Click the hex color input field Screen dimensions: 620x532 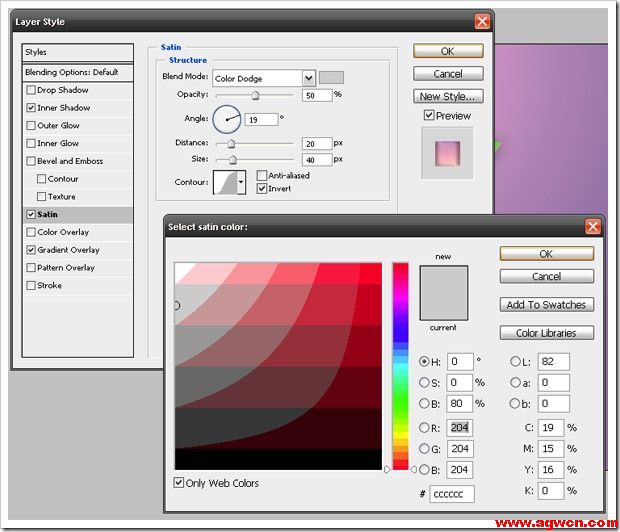point(452,493)
